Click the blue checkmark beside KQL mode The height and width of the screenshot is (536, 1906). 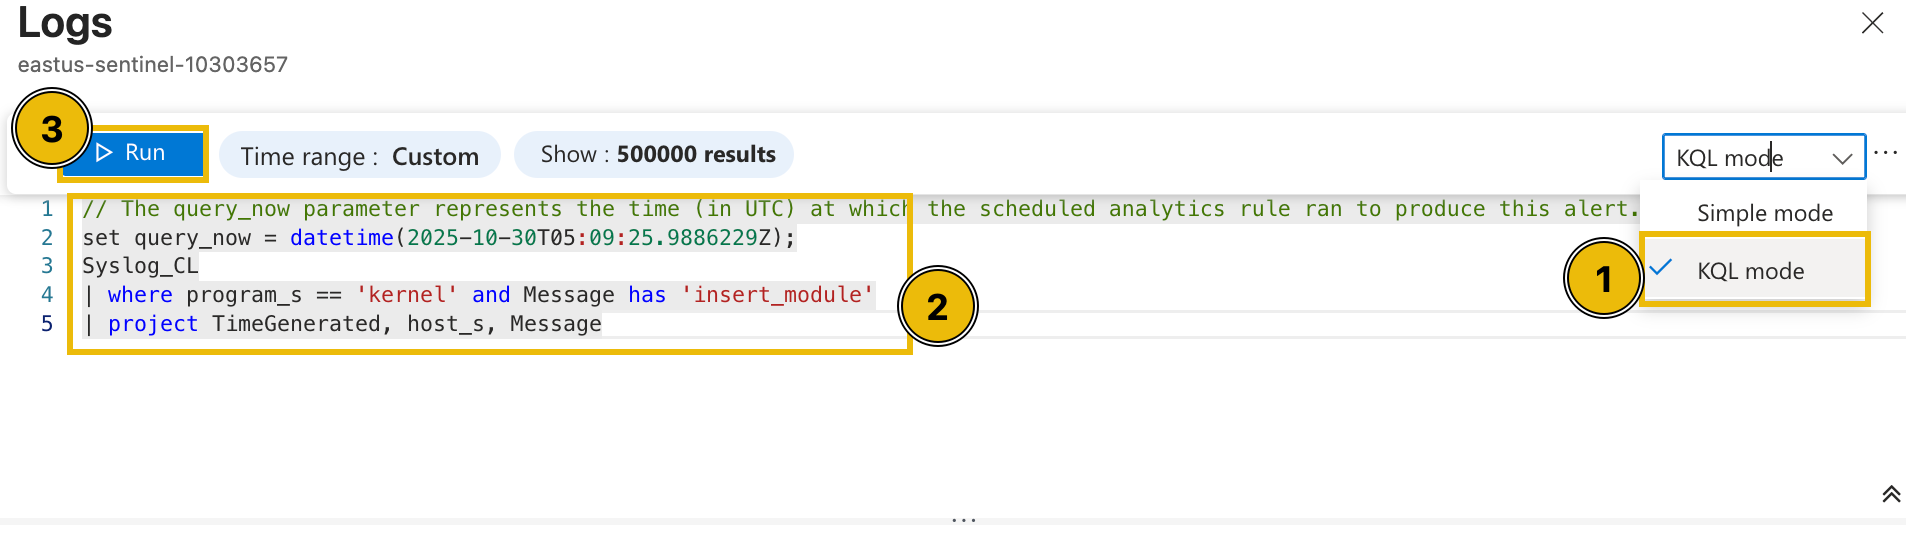coord(1661,268)
